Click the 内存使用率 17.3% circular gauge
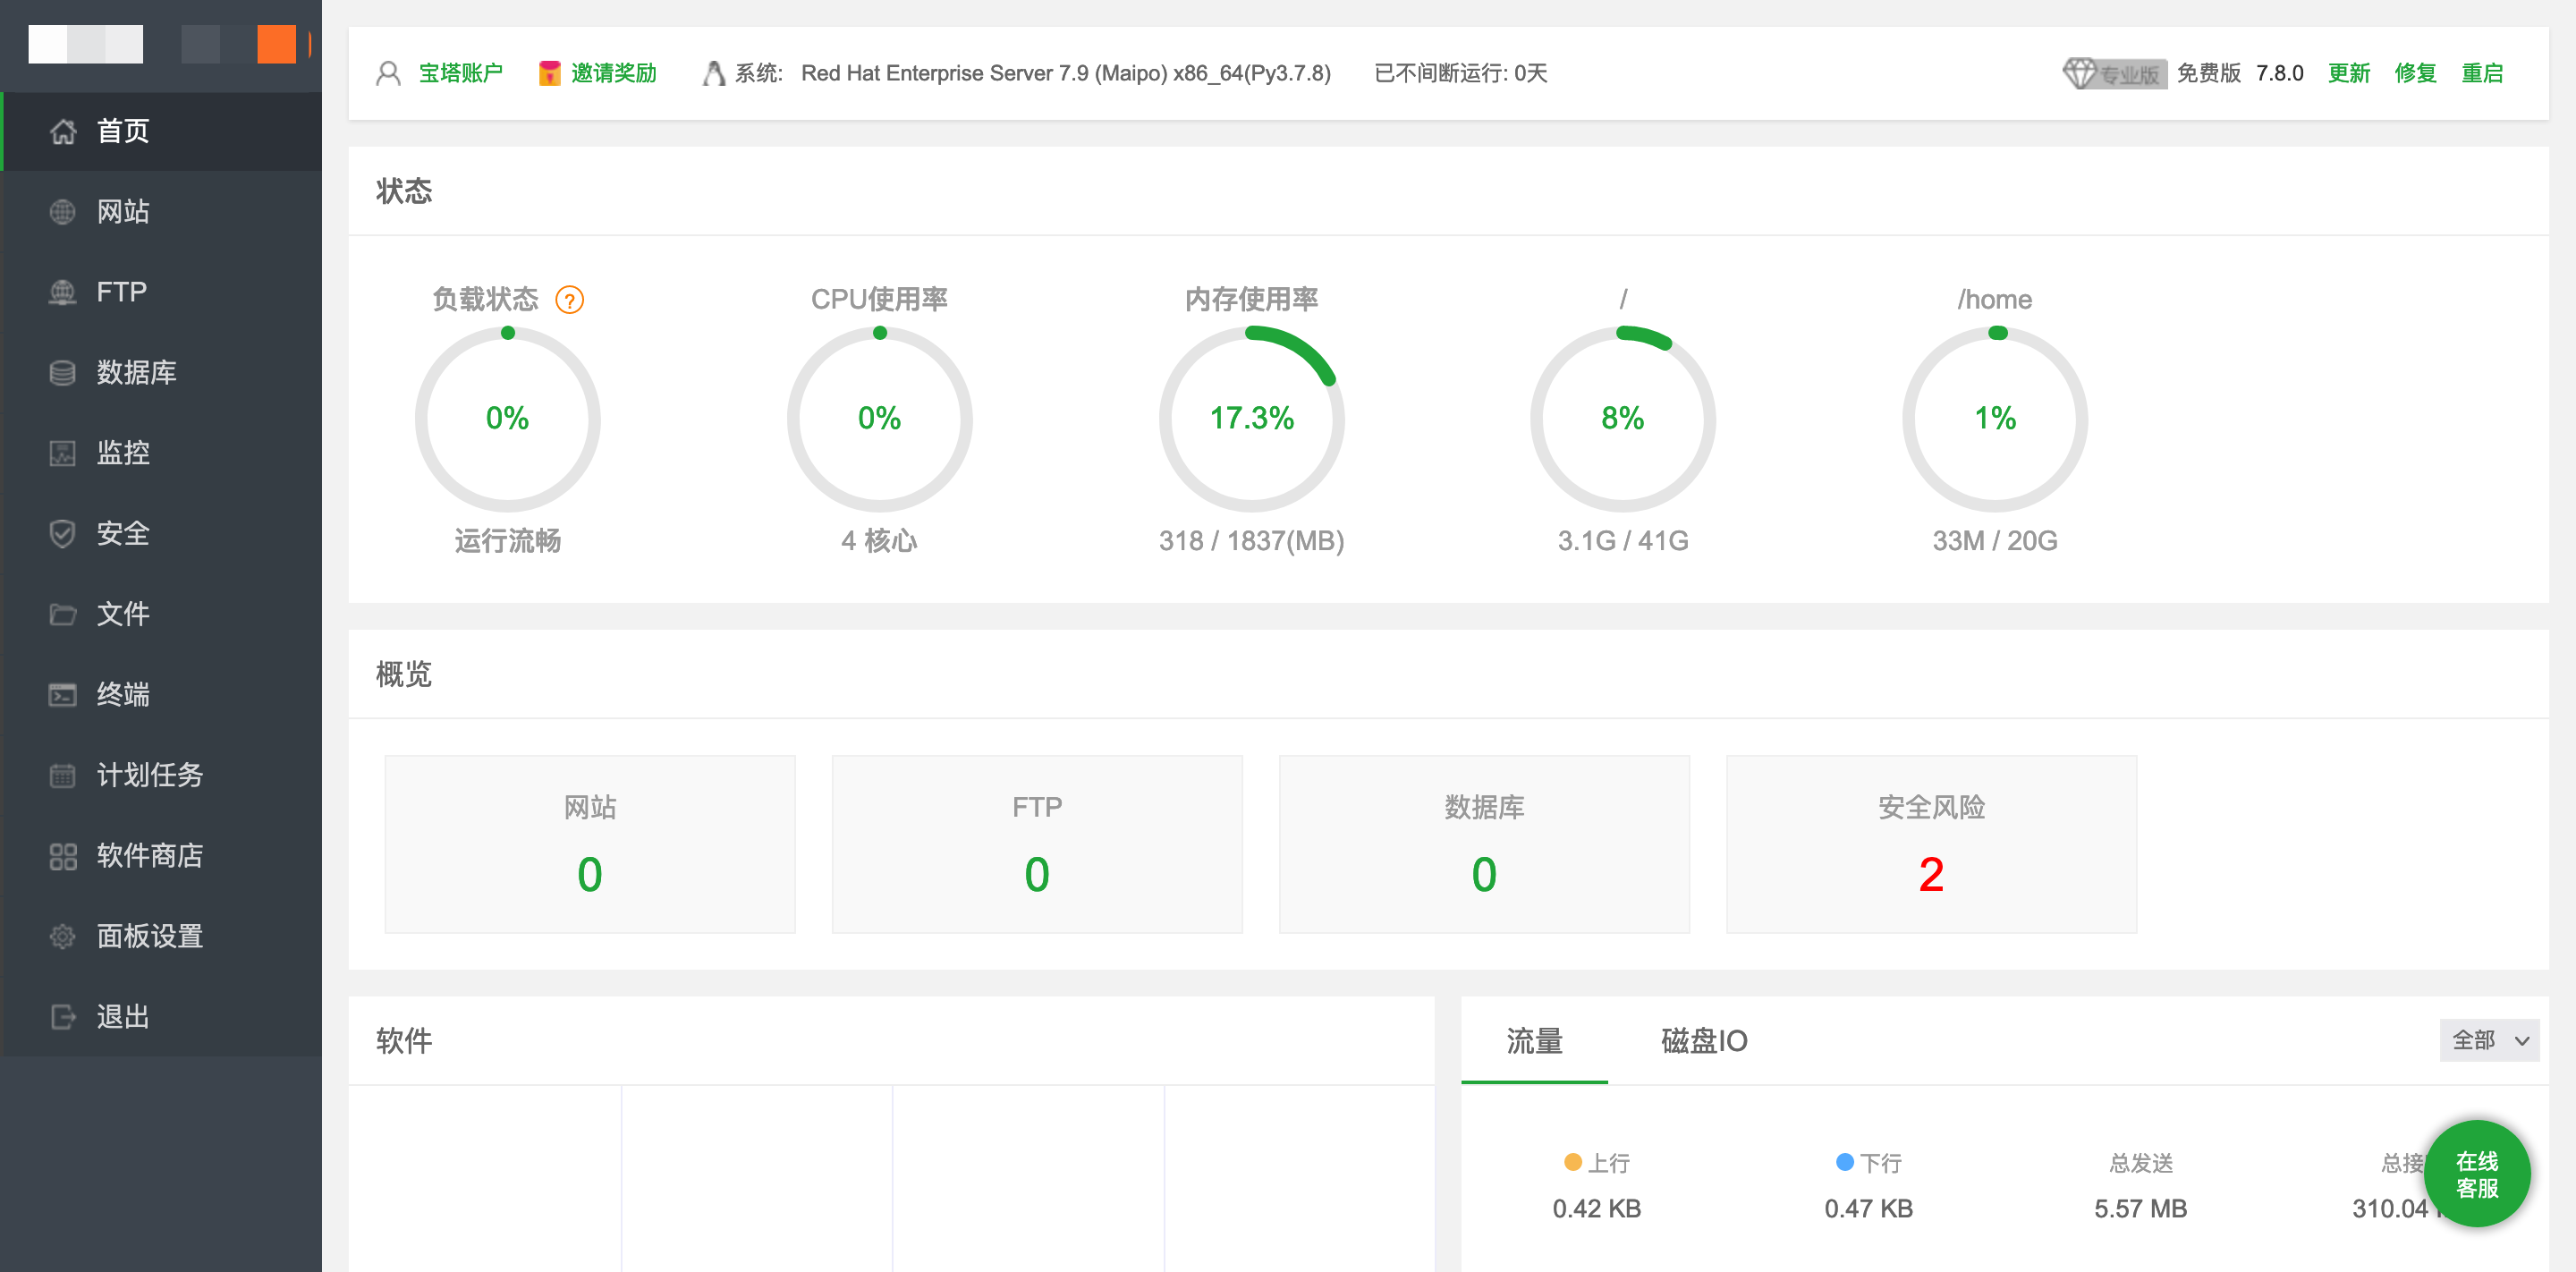 coord(1251,418)
